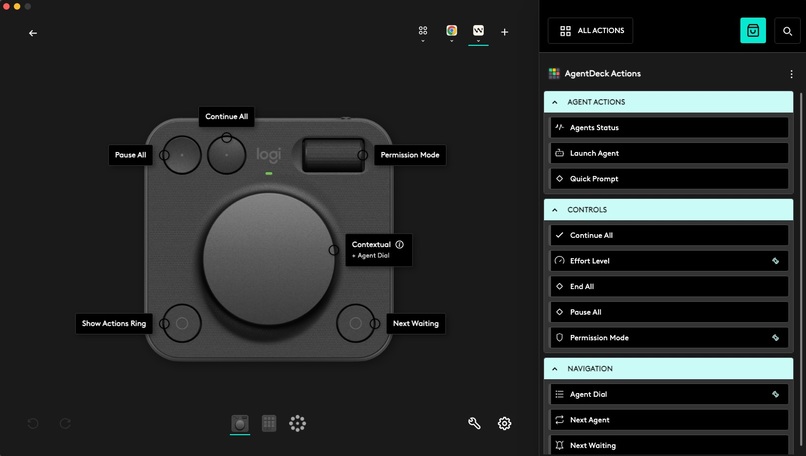
Task: Click the Agents Status pulse icon
Action: point(559,127)
